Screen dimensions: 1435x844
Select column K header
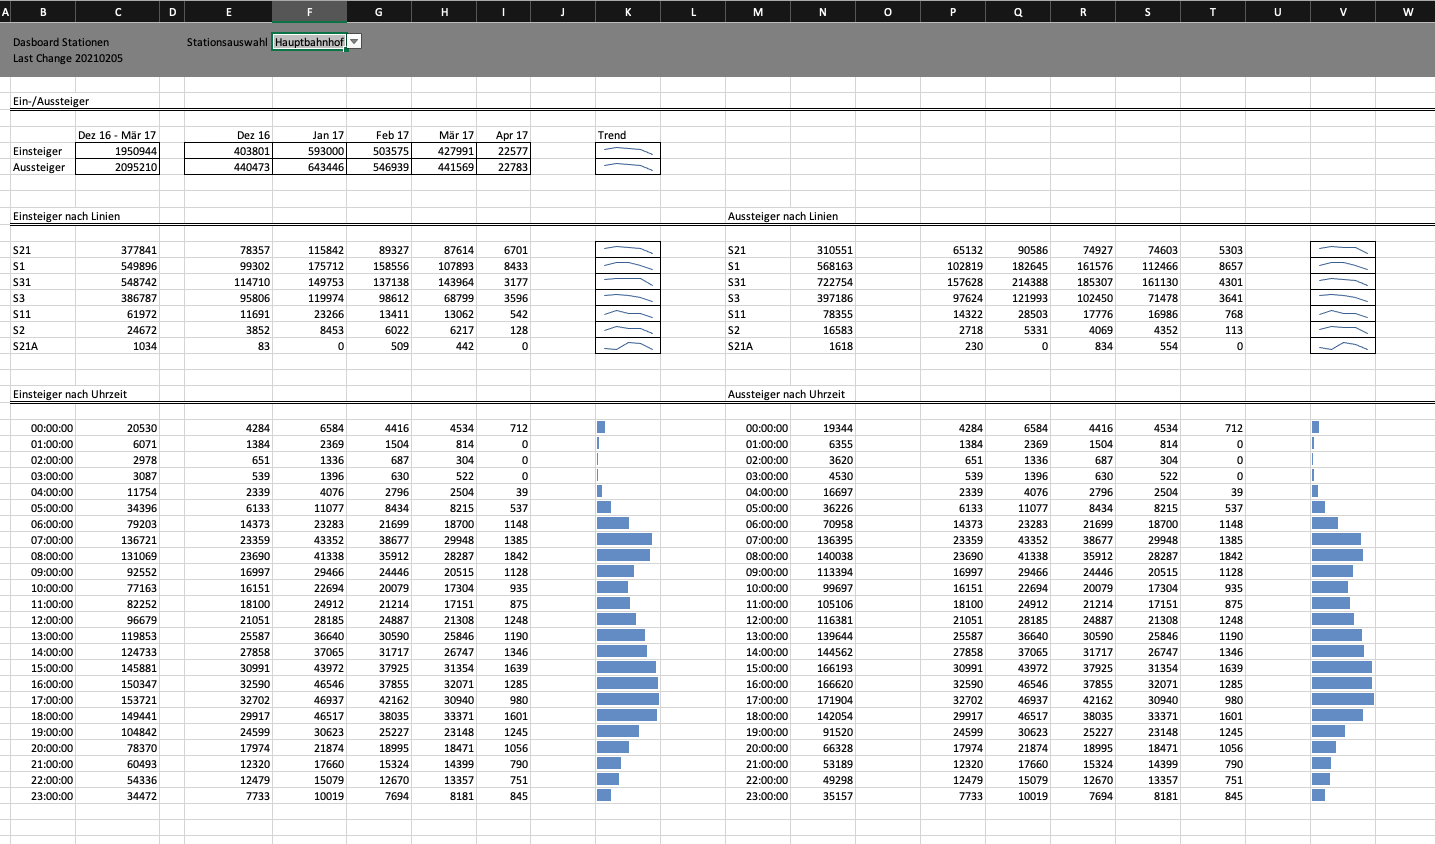click(627, 12)
